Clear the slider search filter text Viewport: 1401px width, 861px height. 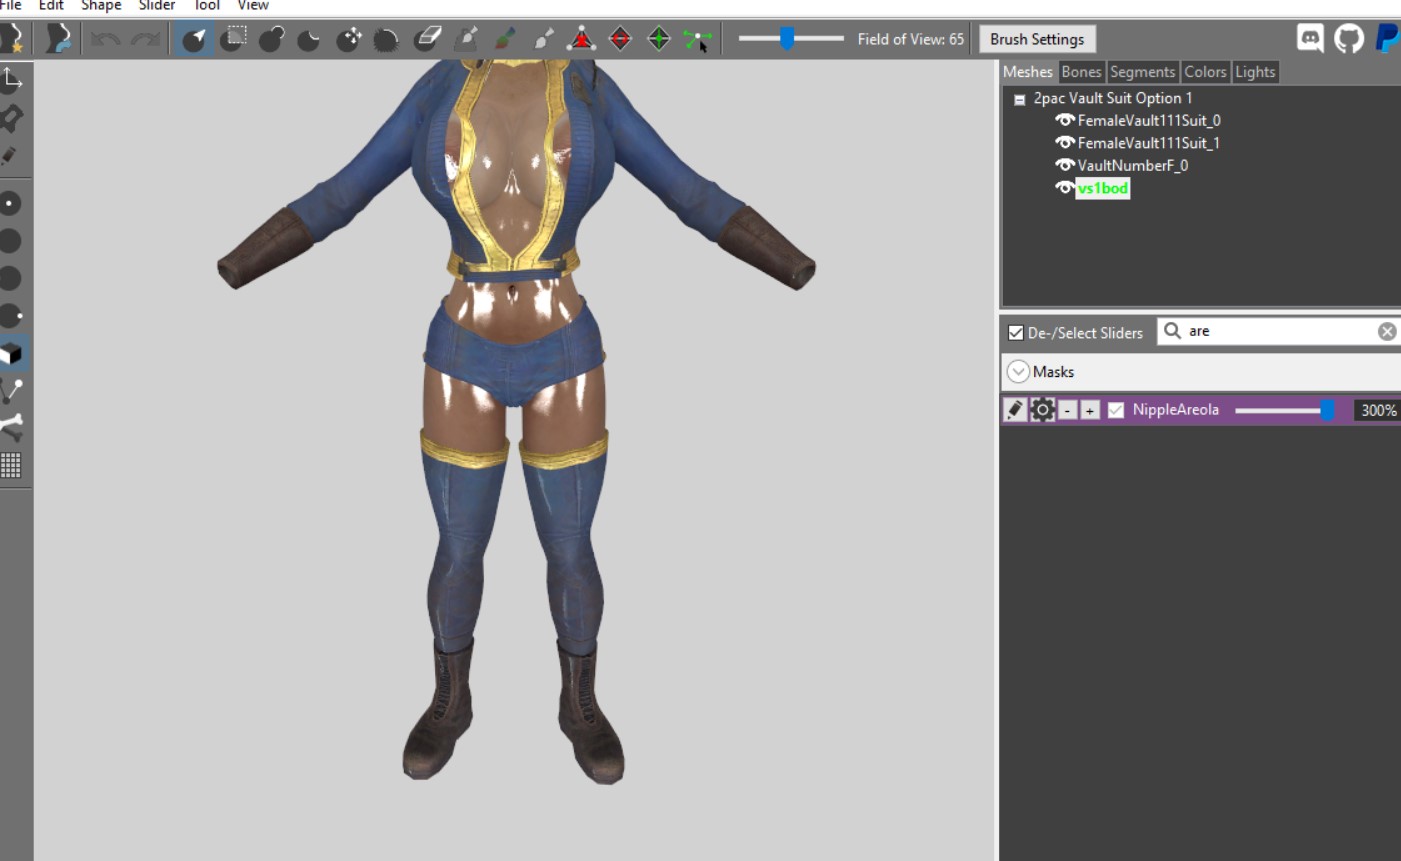tap(1387, 332)
